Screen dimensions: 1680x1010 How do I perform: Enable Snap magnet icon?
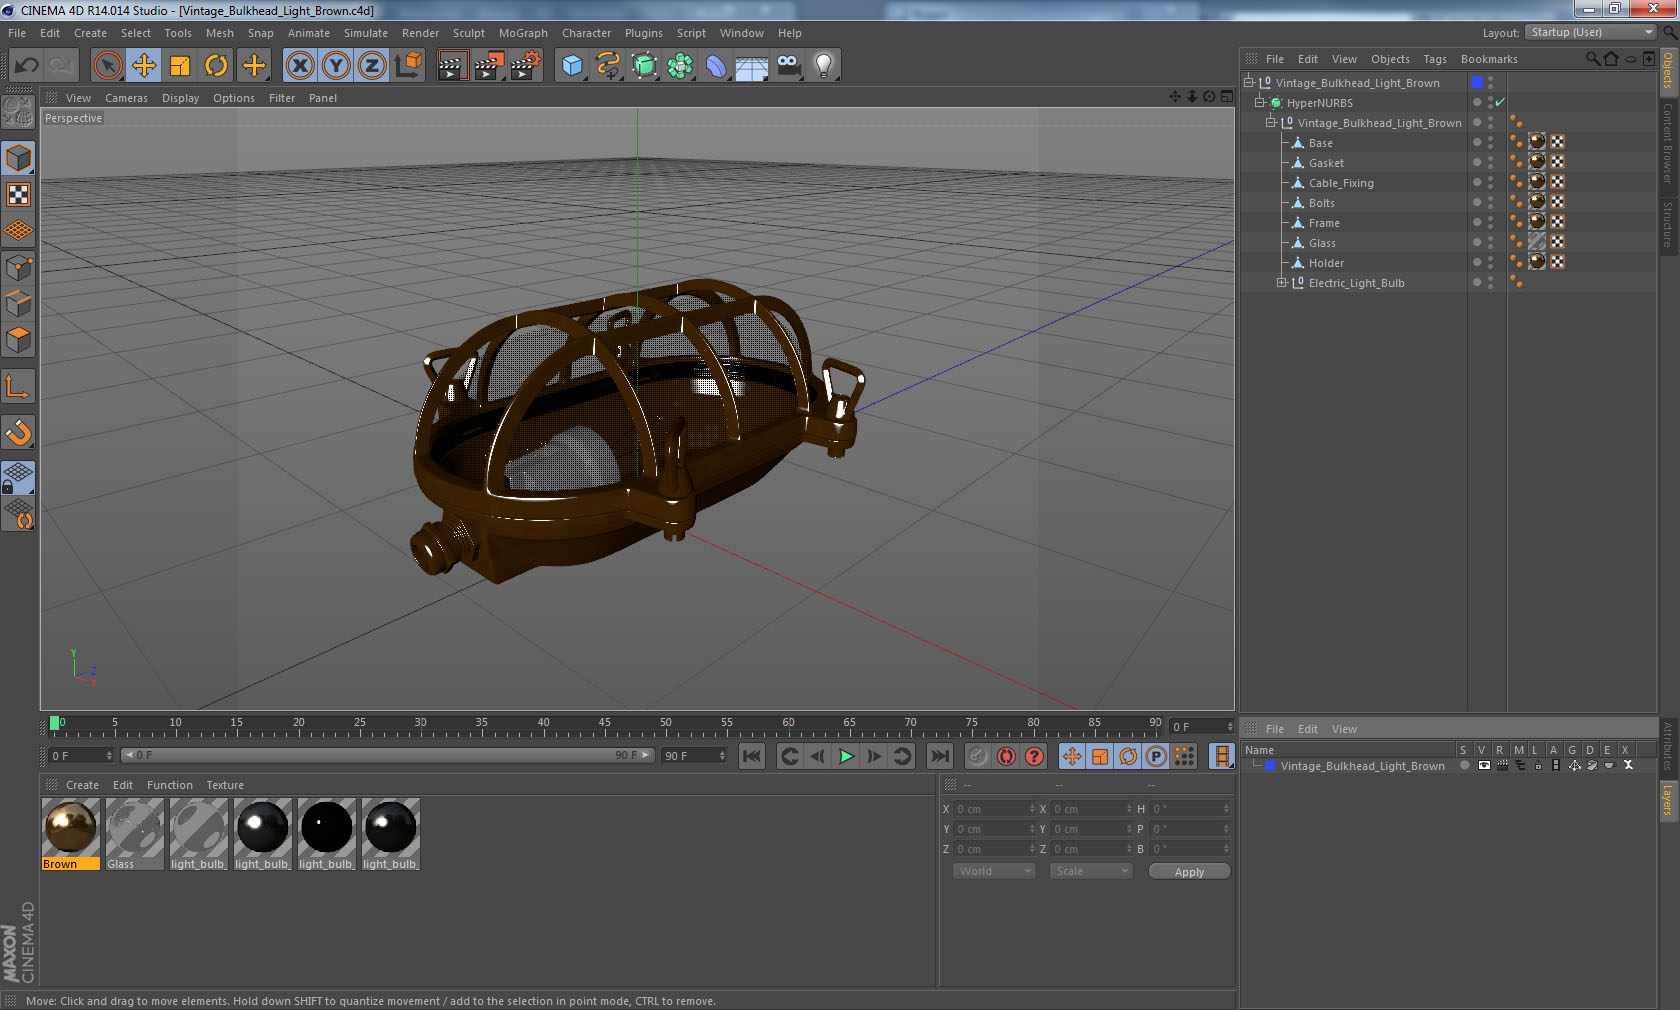click(18, 433)
